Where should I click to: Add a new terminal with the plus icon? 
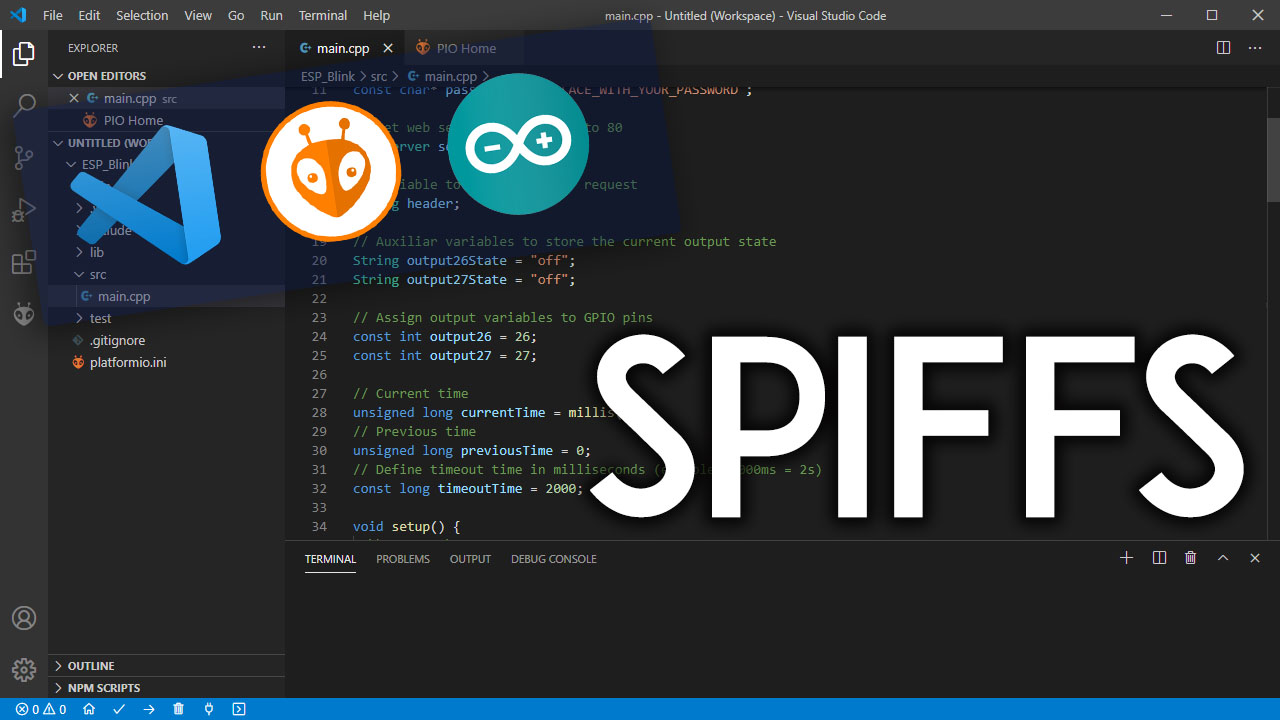tap(1126, 558)
